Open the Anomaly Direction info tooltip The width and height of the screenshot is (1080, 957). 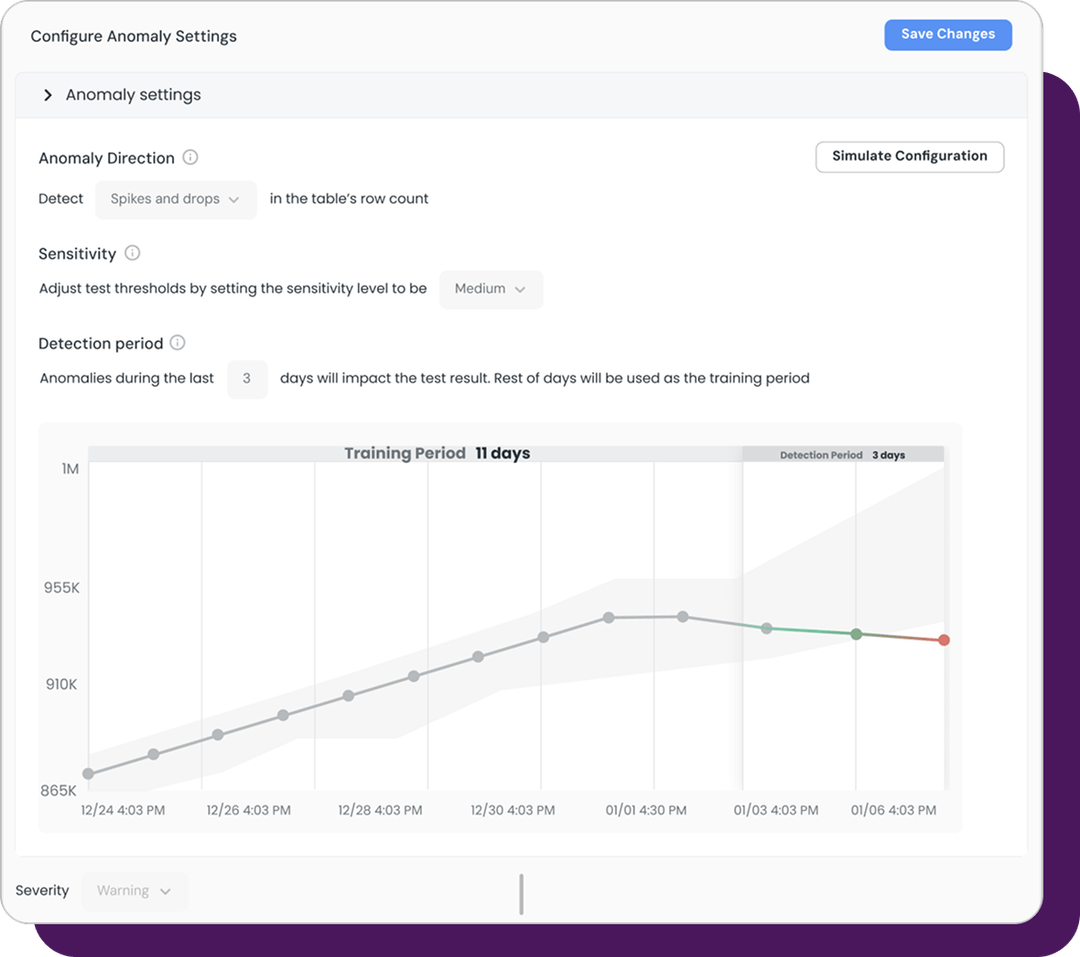click(192, 157)
